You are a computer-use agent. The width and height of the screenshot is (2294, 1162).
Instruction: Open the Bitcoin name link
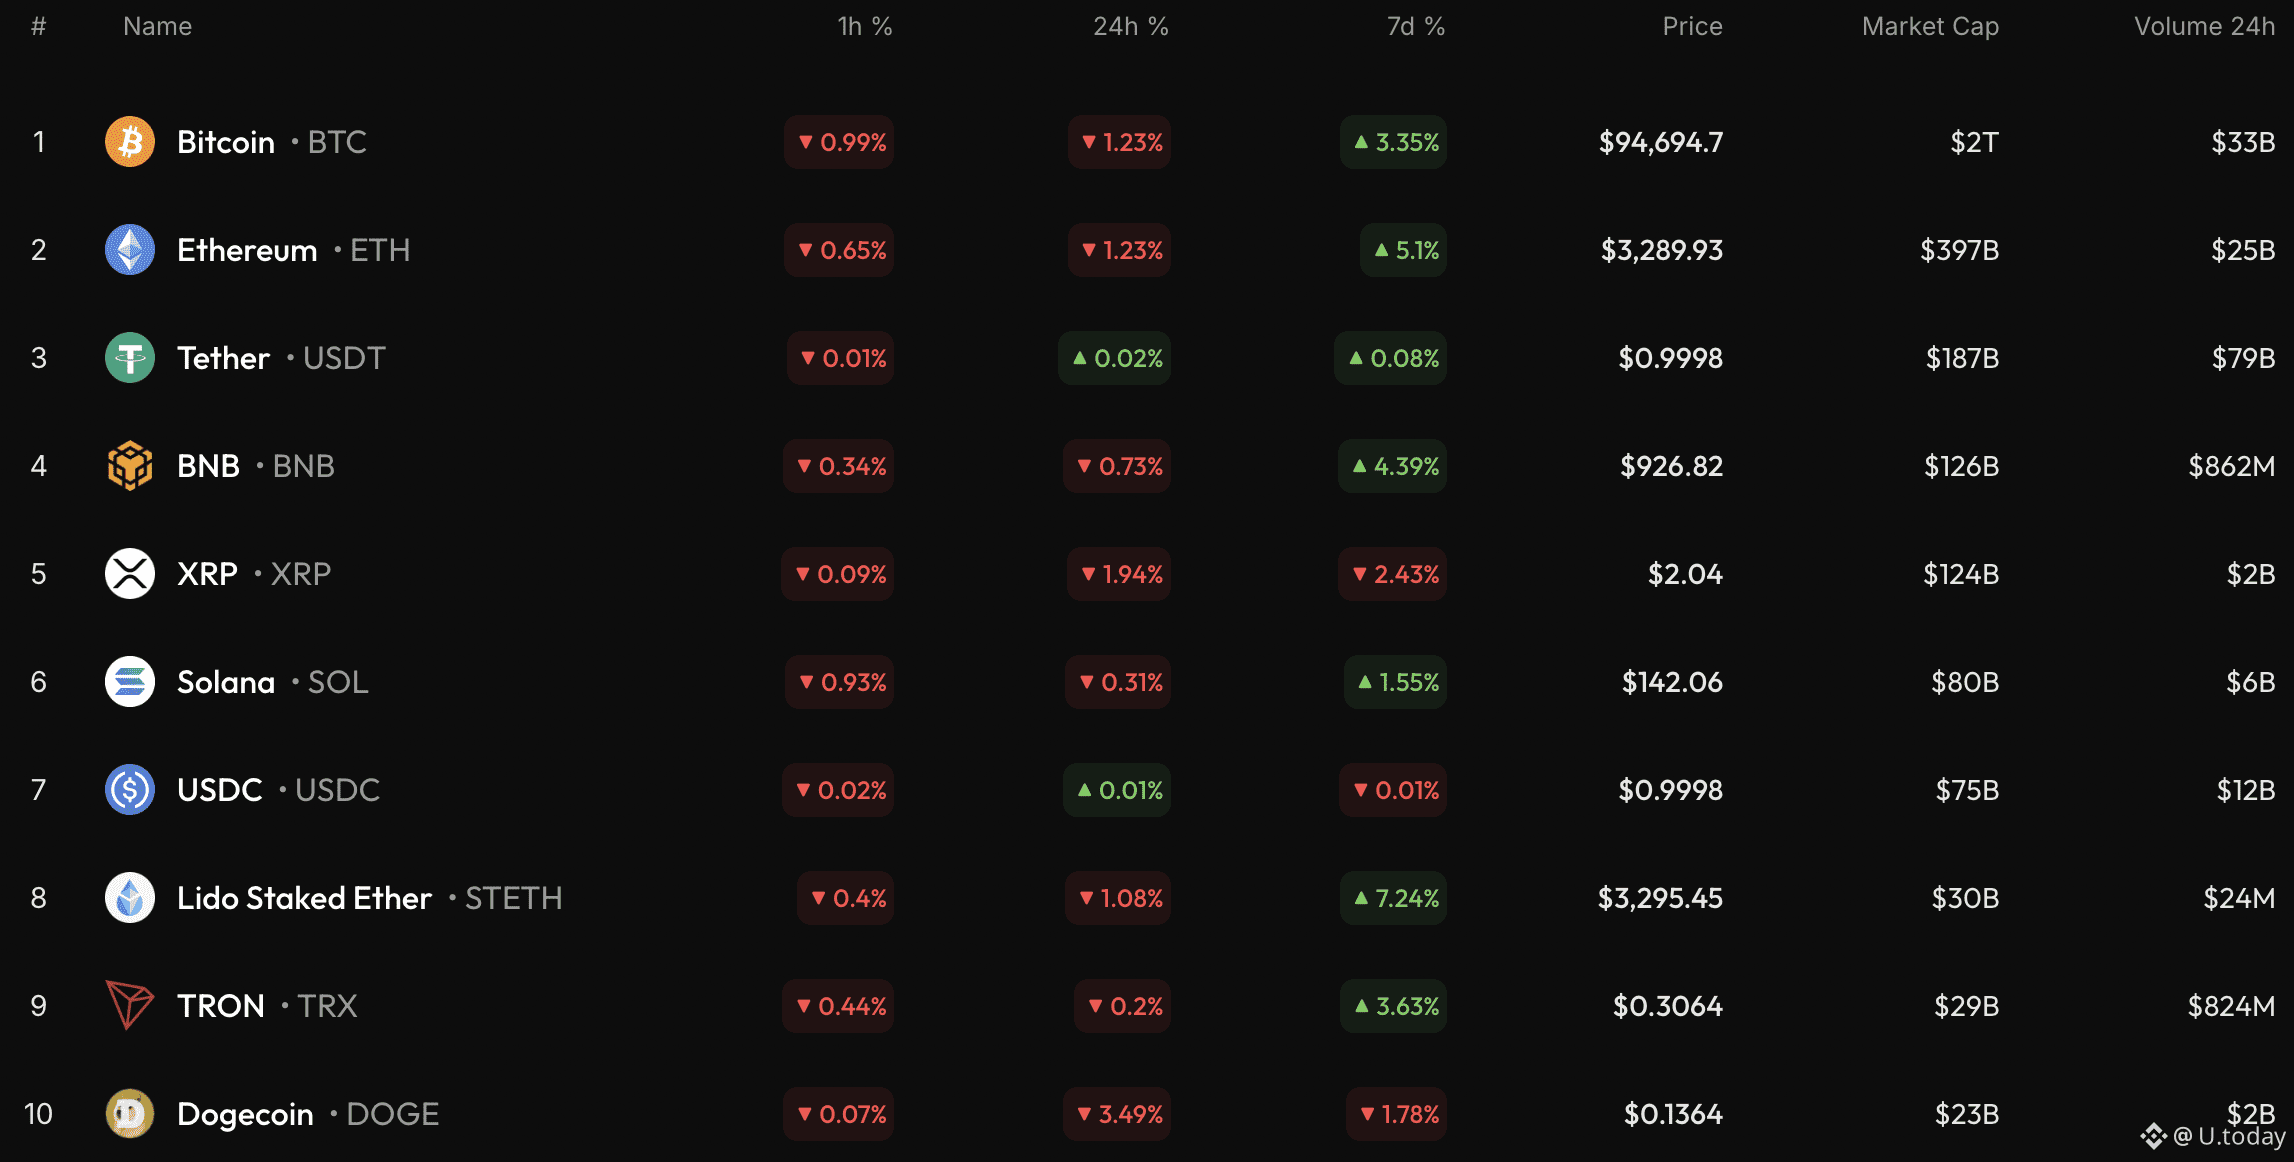[x=226, y=143]
